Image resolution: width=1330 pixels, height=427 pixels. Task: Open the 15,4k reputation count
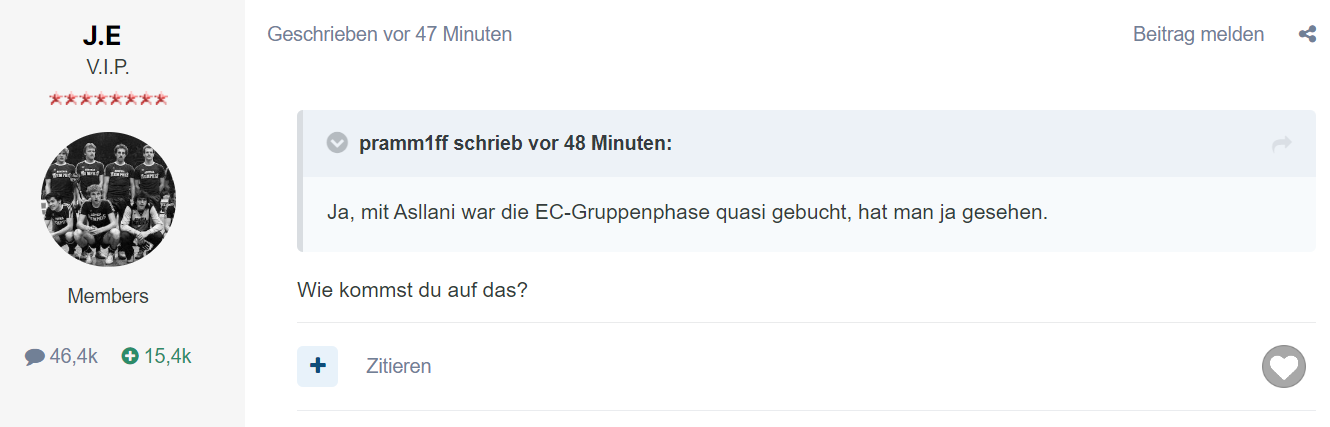[167, 356]
